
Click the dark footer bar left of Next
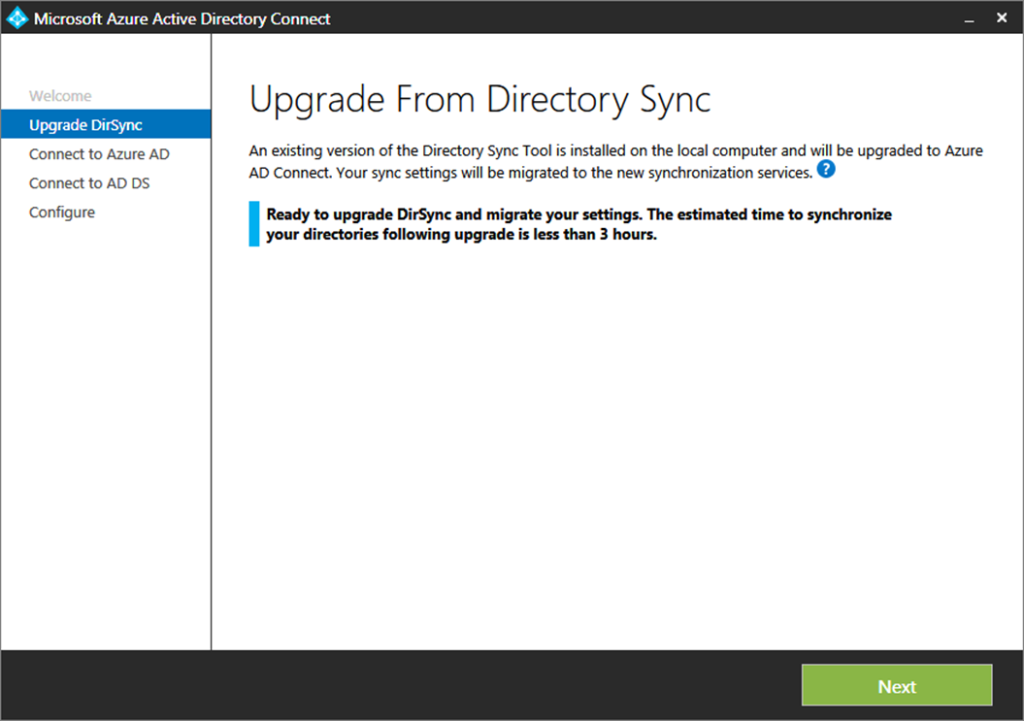400,686
